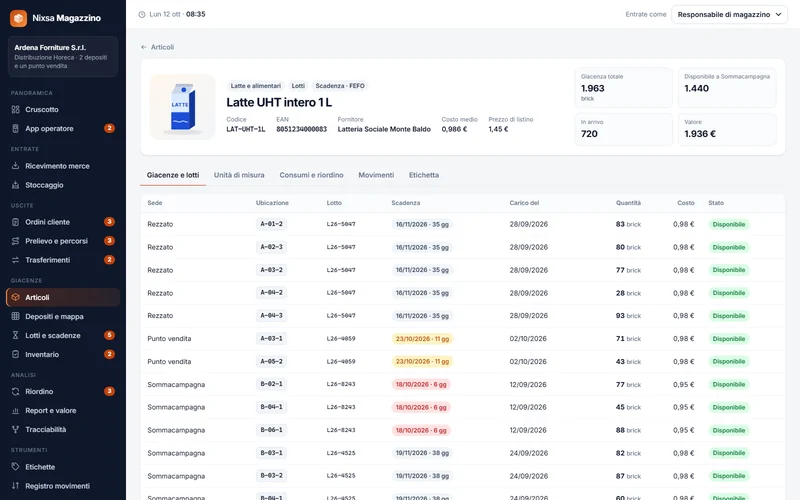Image resolution: width=800 pixels, height=500 pixels.
Task: Open Consumi e riordino tab
Action: 311,175
